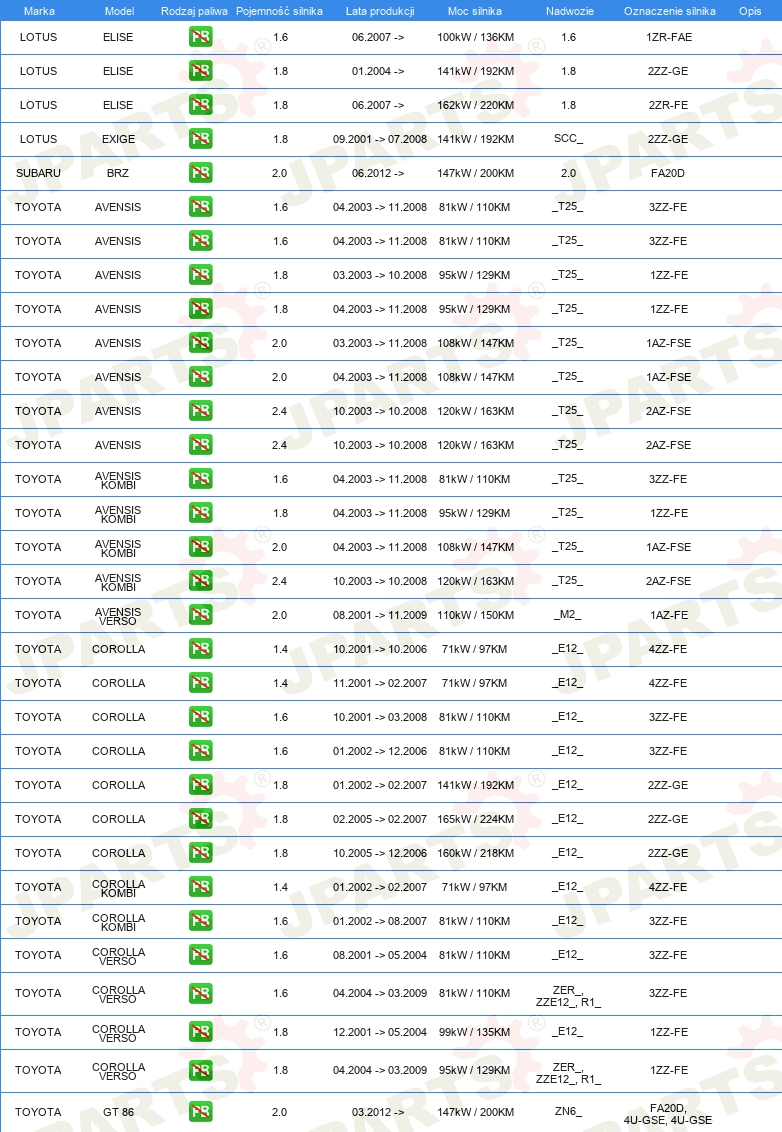Click the 01.2002 -> 08.2007 production years cell
The width and height of the screenshot is (782, 1132).
click(x=380, y=921)
